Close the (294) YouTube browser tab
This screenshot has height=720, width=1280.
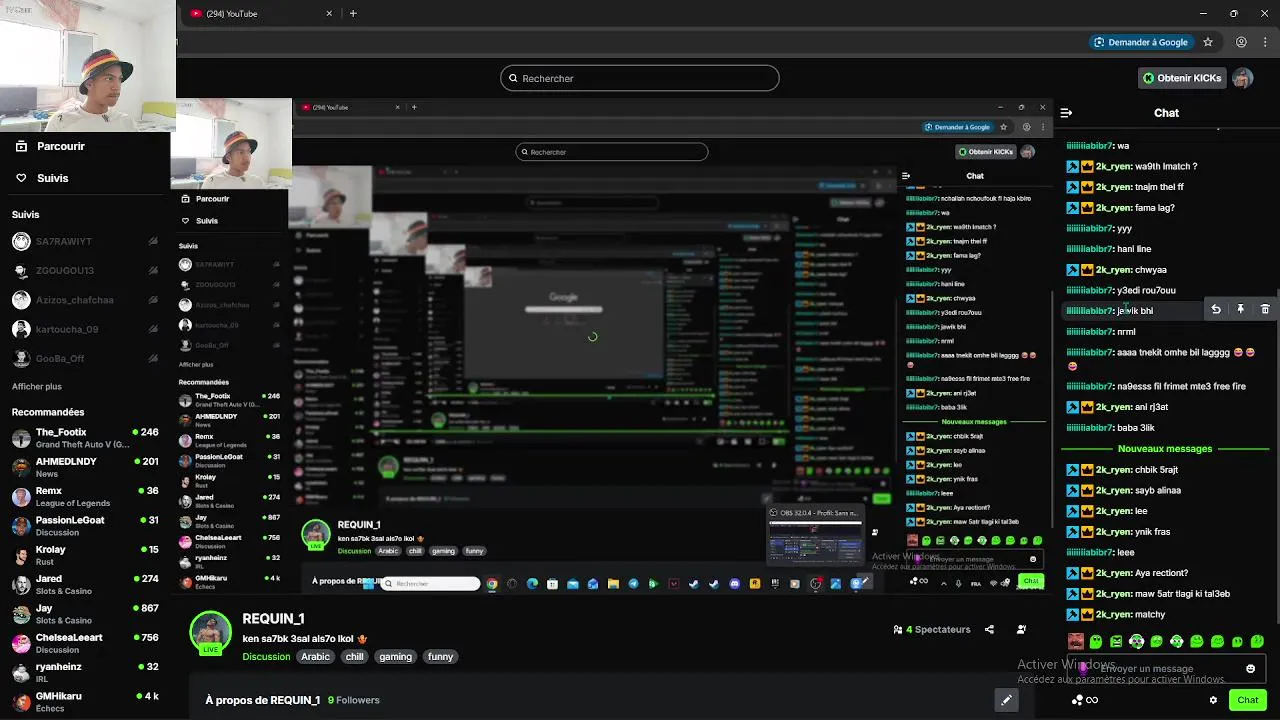click(x=329, y=14)
